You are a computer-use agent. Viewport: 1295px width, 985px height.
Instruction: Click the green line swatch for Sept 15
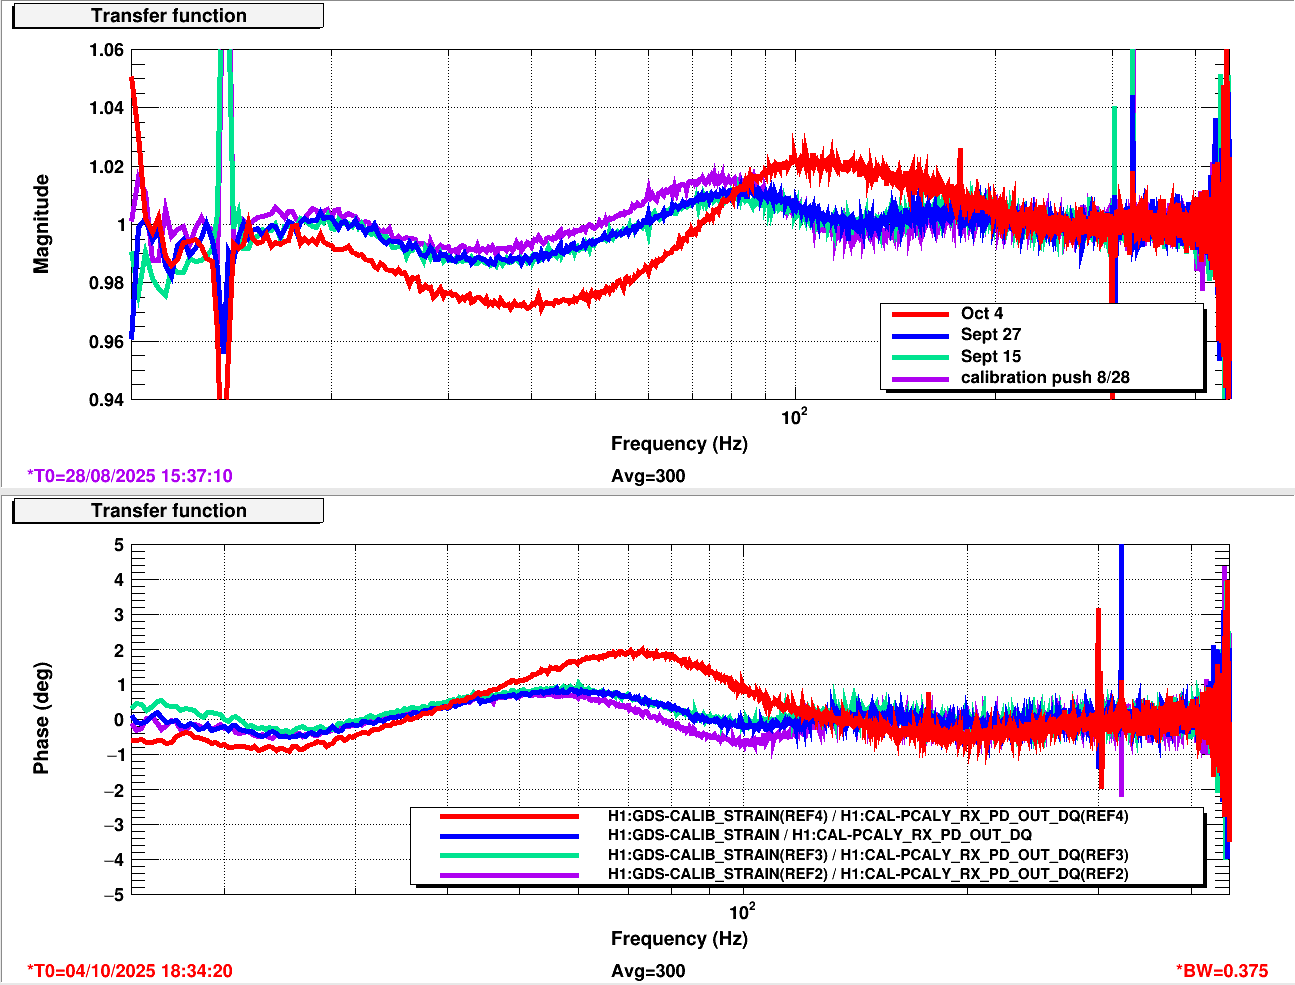pyautogui.click(x=919, y=357)
